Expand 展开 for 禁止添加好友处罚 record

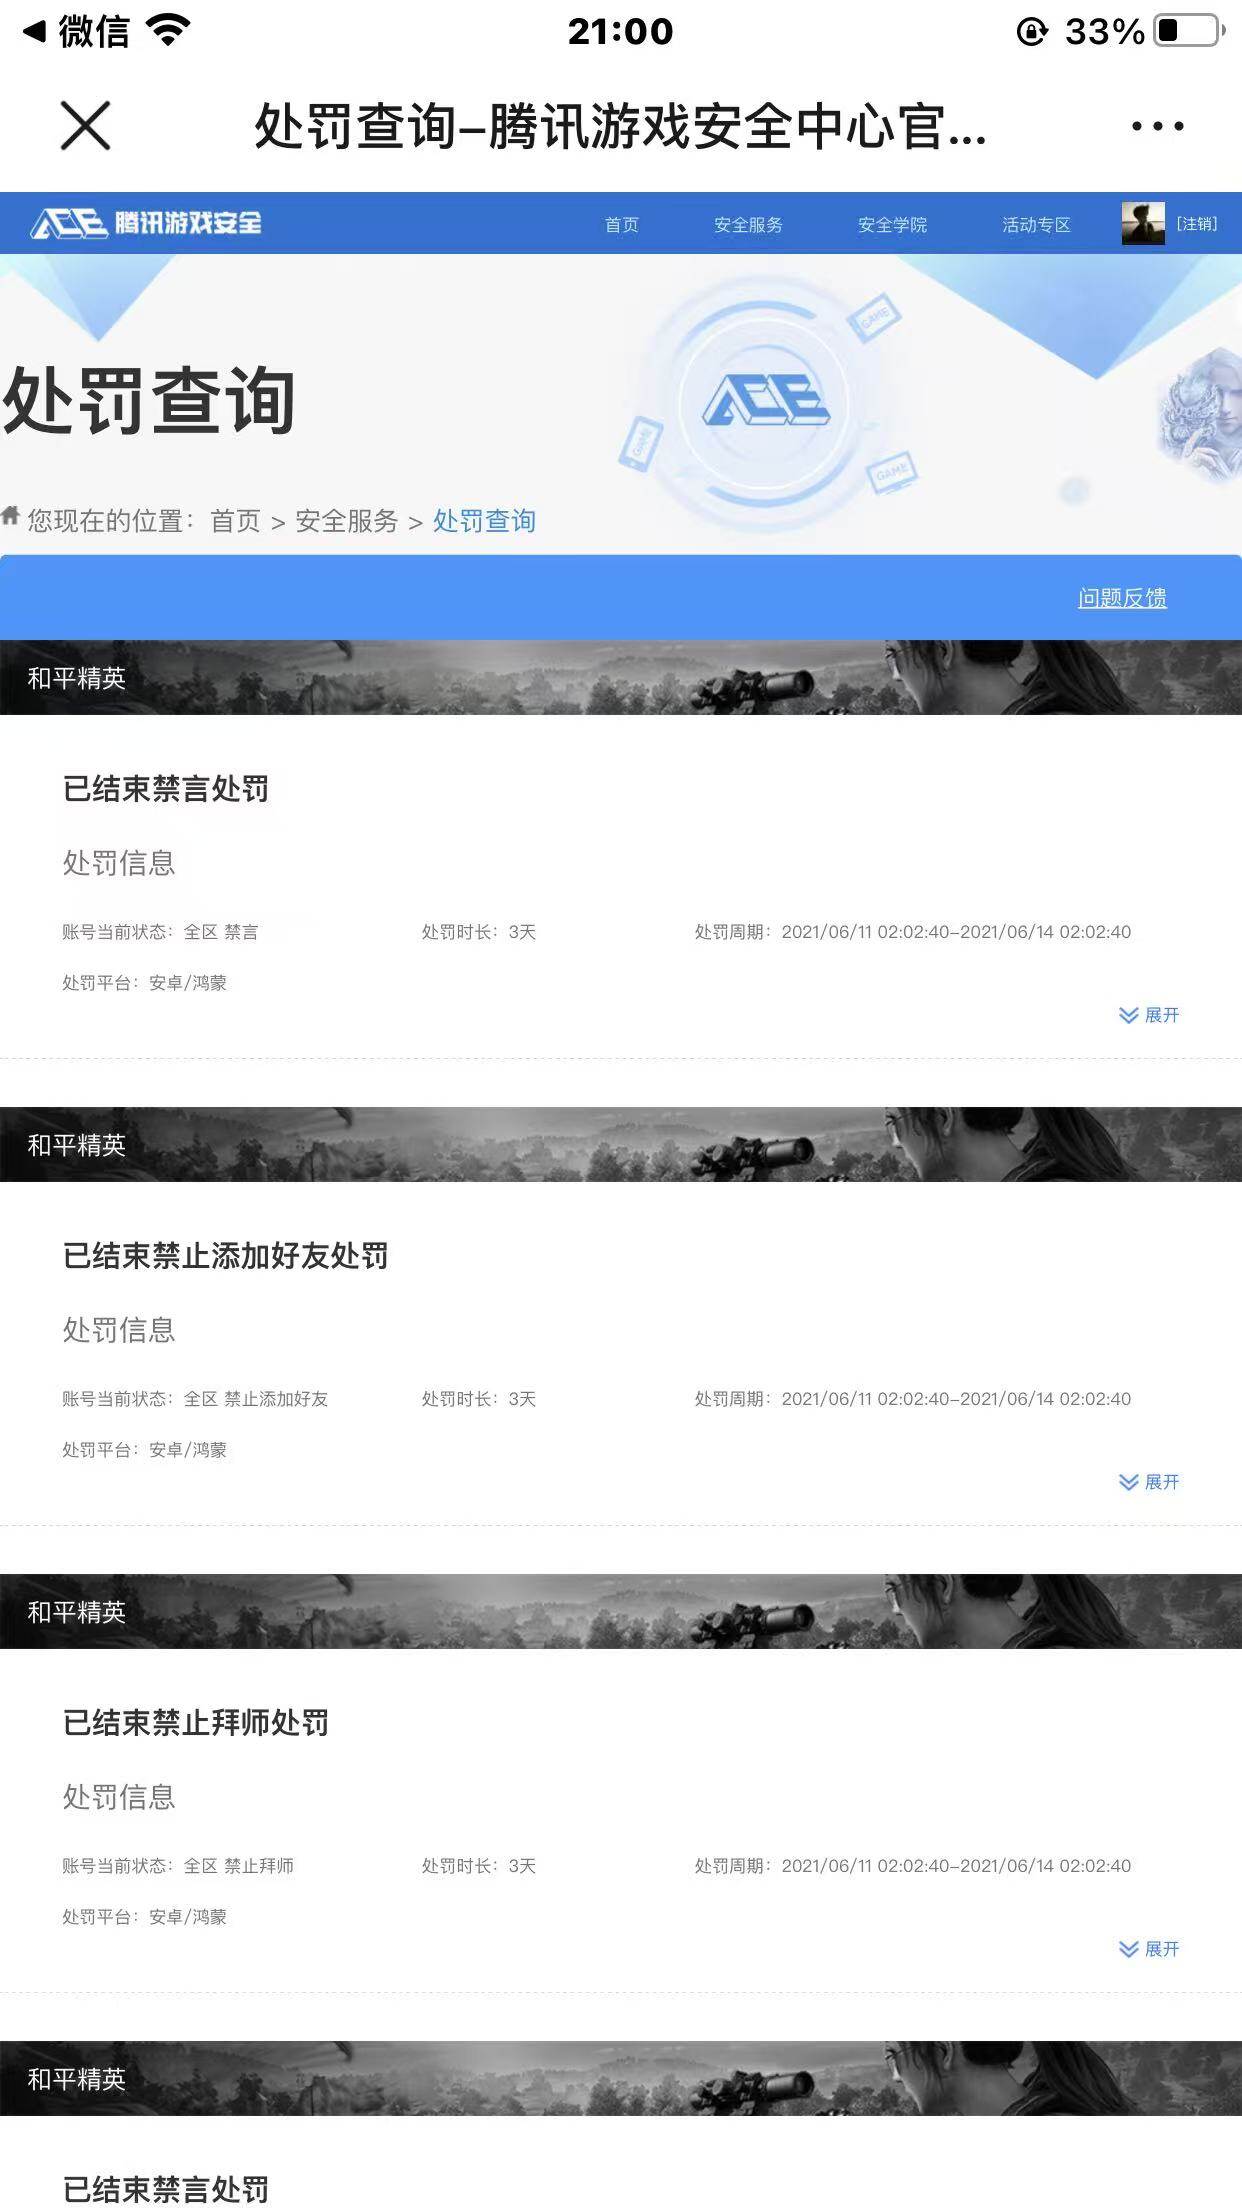click(1149, 1482)
